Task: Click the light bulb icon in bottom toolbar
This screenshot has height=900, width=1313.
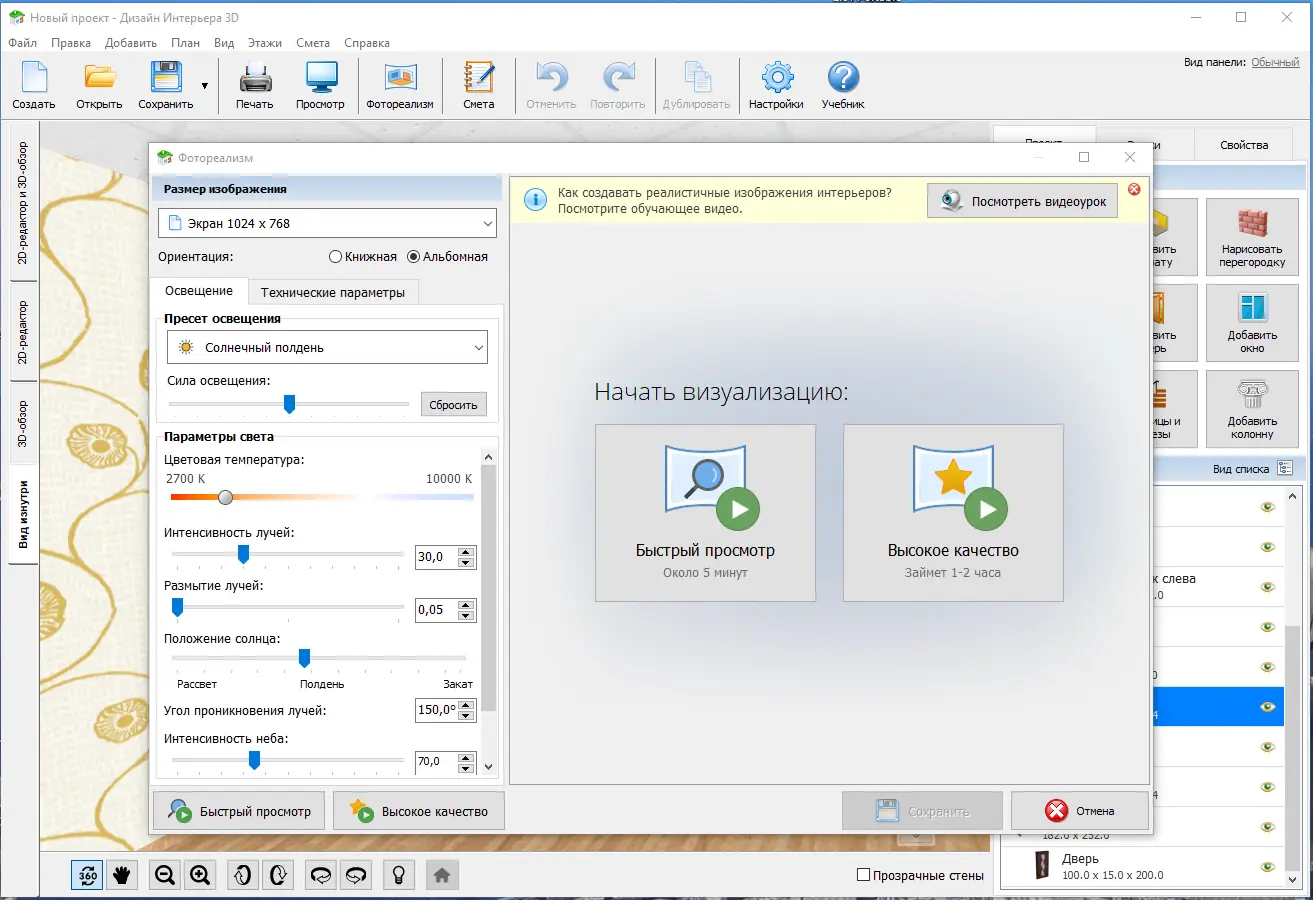Action: point(399,875)
